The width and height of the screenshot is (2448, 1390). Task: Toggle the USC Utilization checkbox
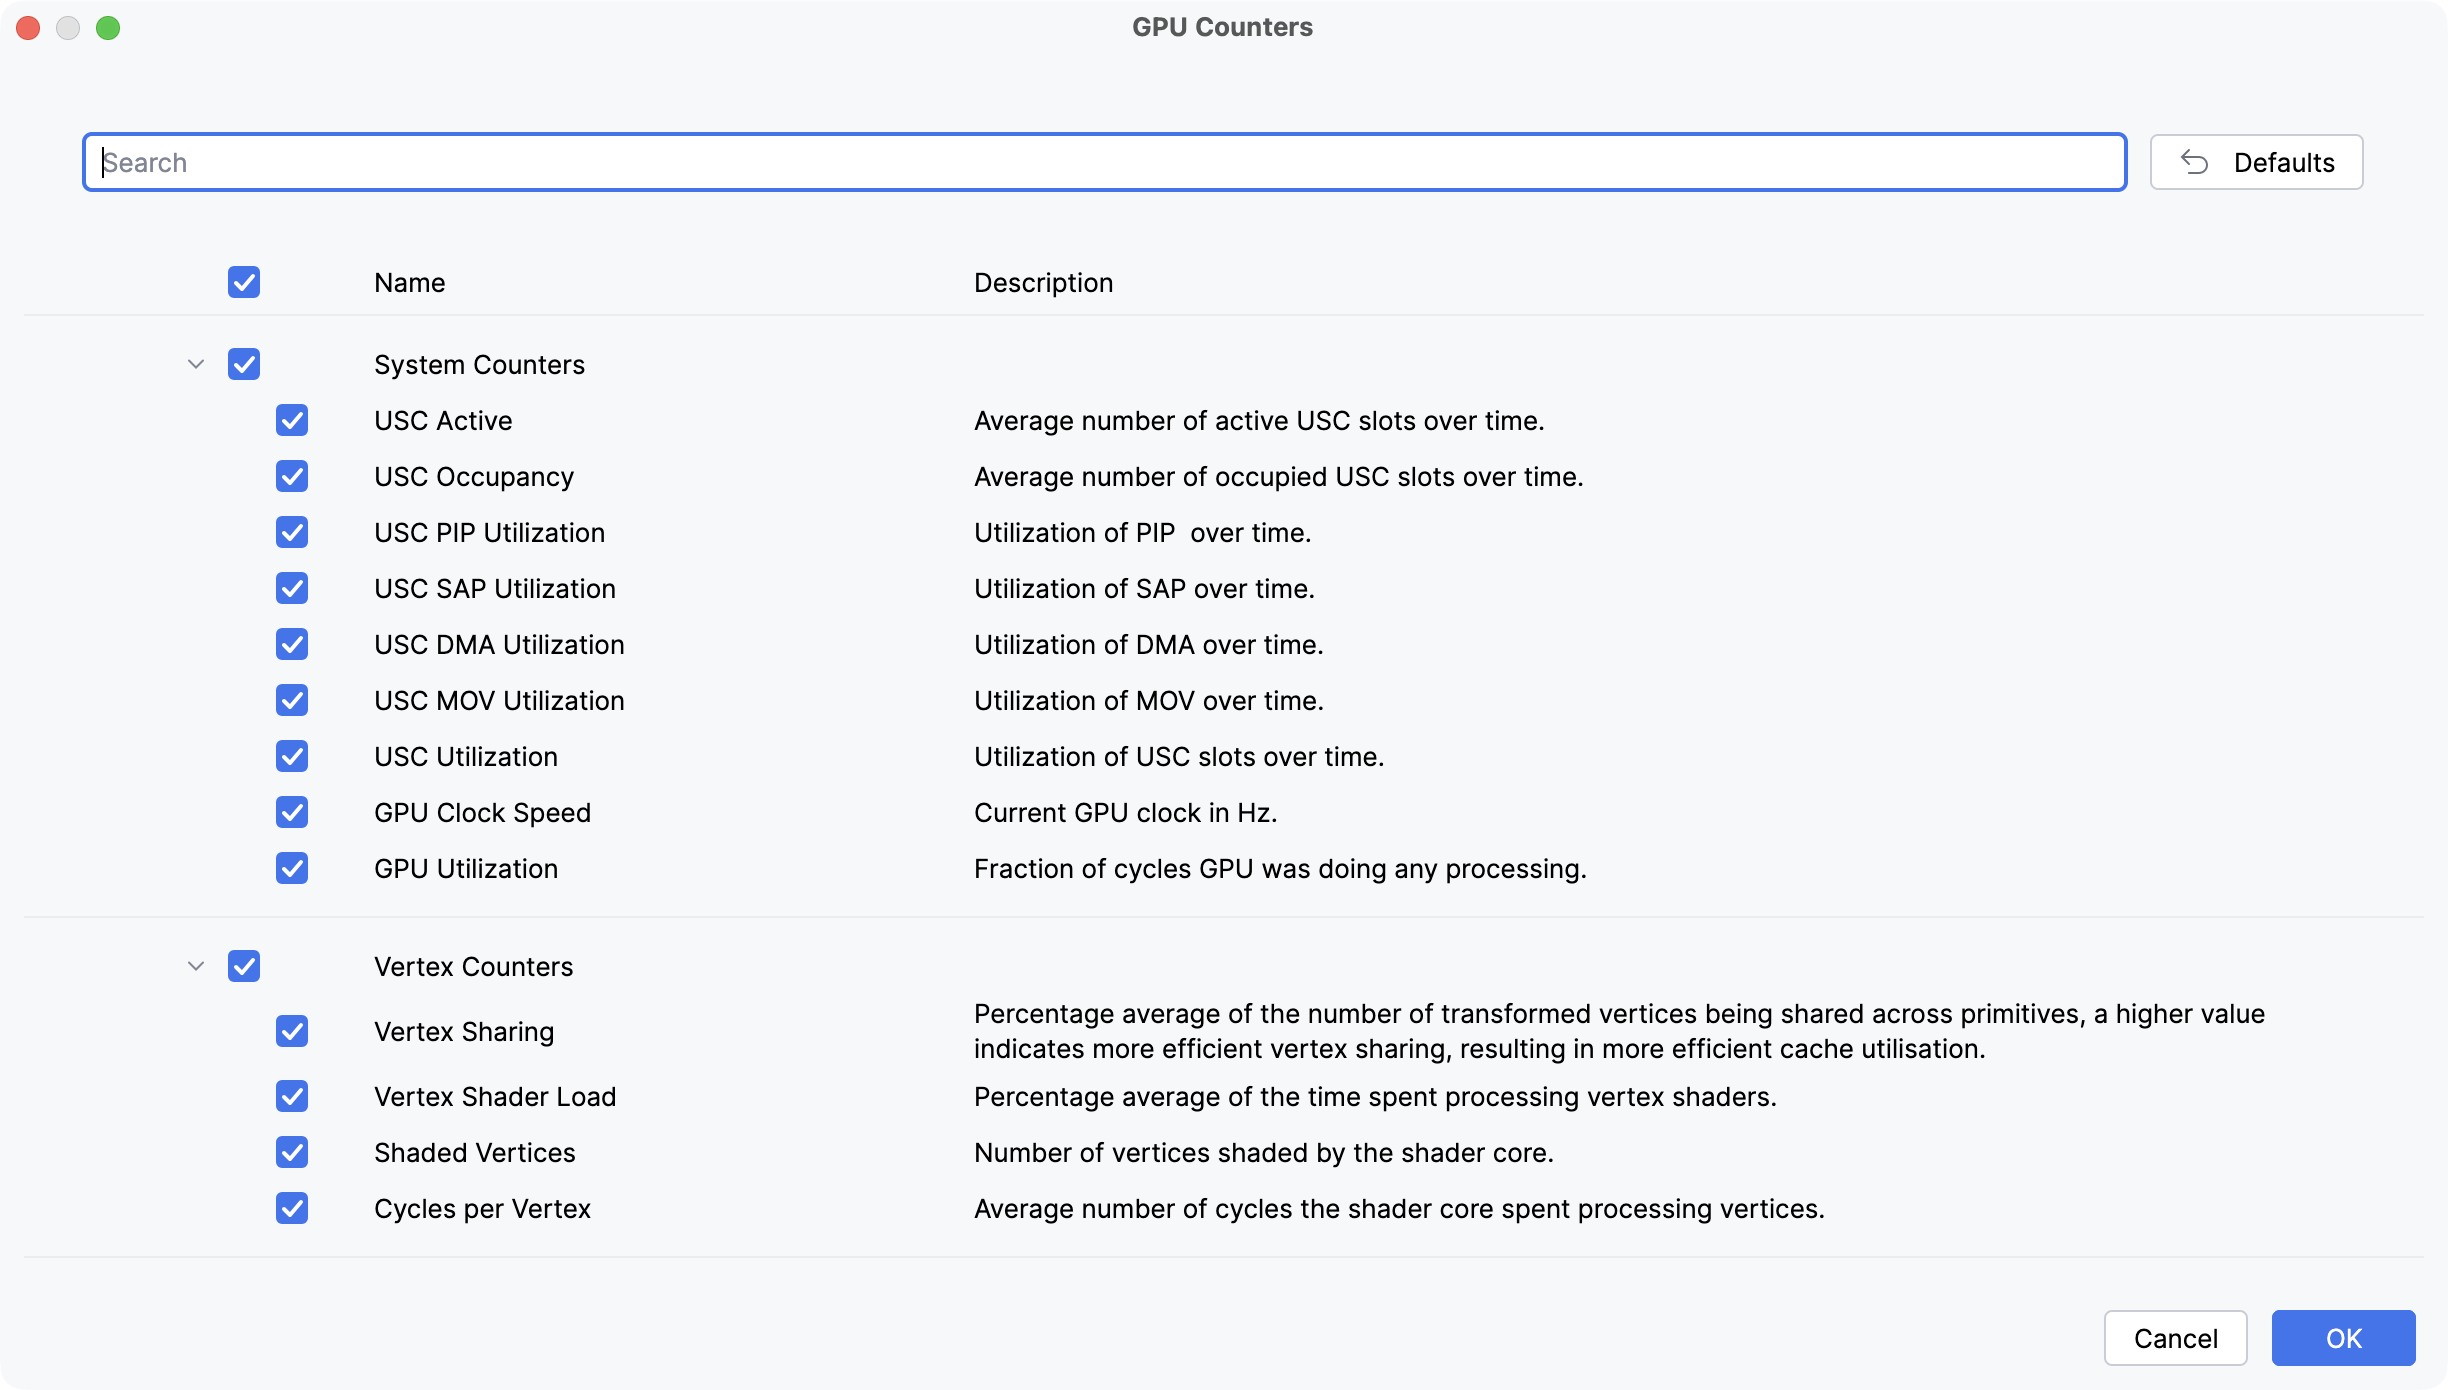(292, 756)
